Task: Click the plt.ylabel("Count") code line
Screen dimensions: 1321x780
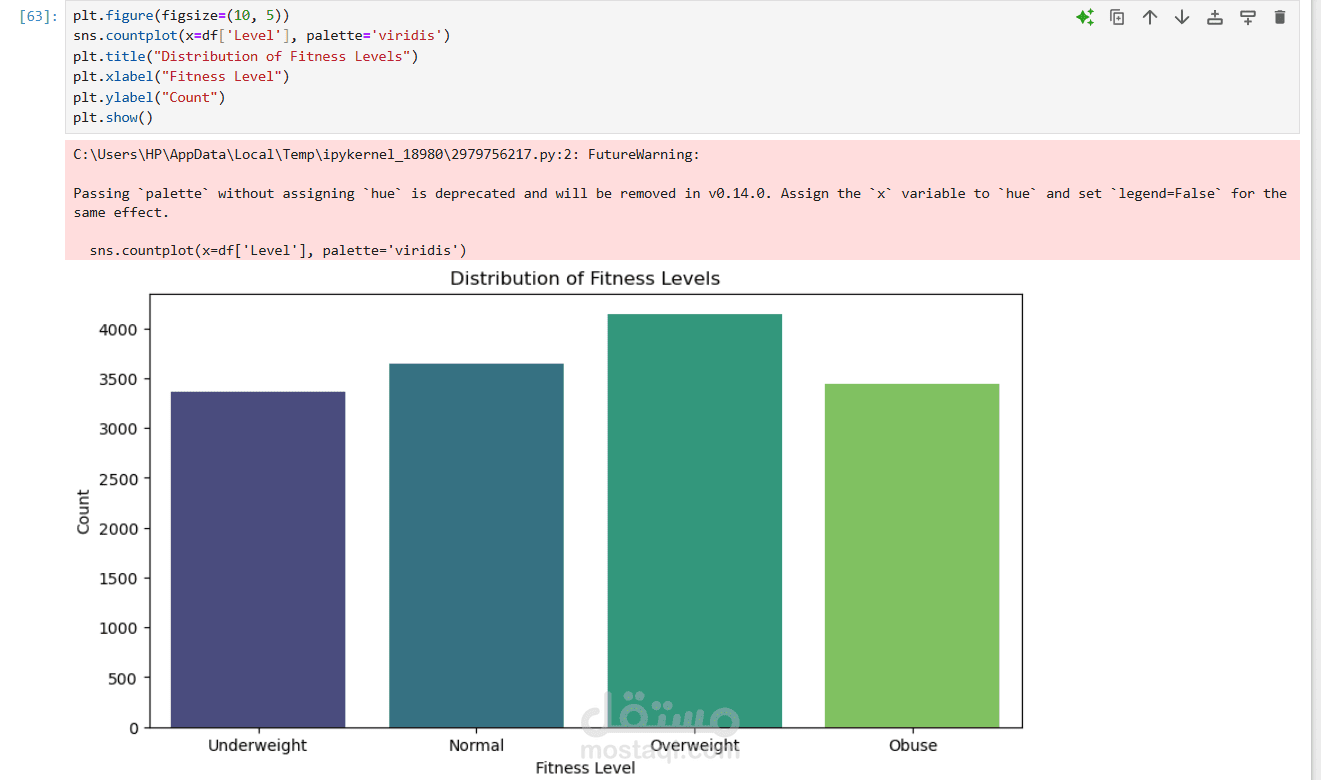Action: click(149, 97)
